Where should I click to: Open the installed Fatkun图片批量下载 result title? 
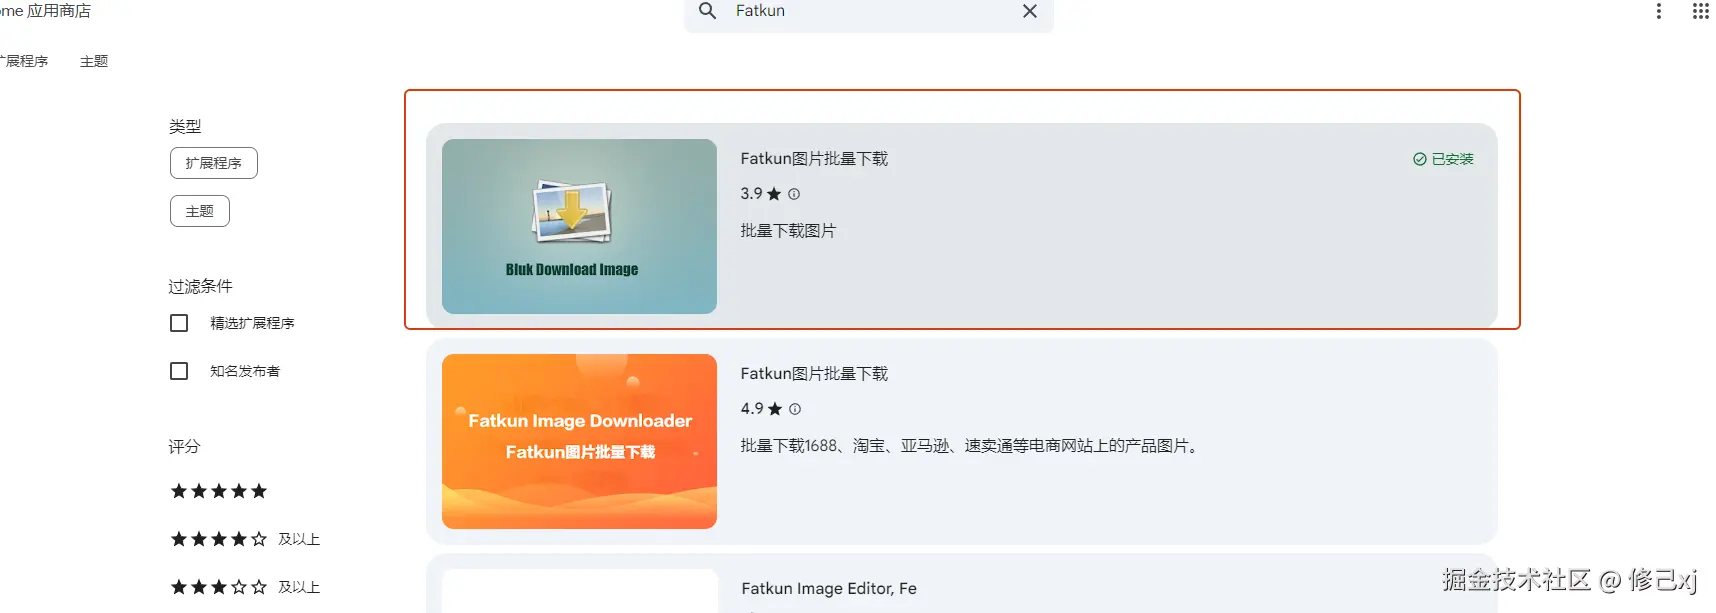click(814, 159)
